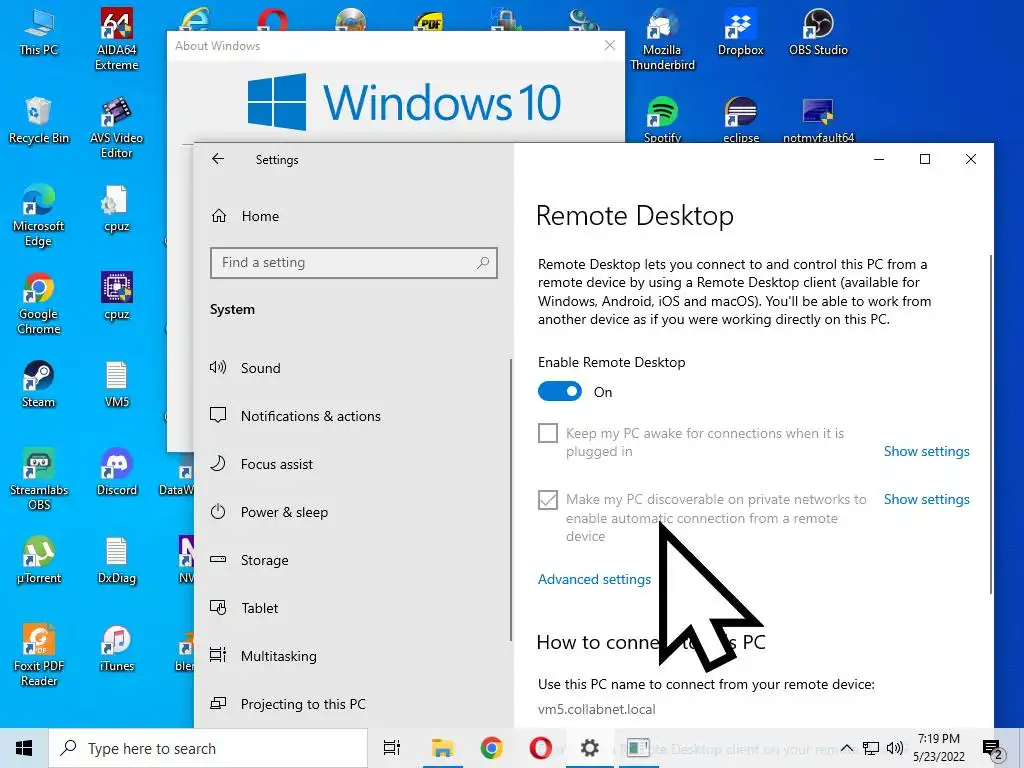Open AVS Video Editor shortcut
The width and height of the screenshot is (1024, 768).
pyautogui.click(x=117, y=128)
